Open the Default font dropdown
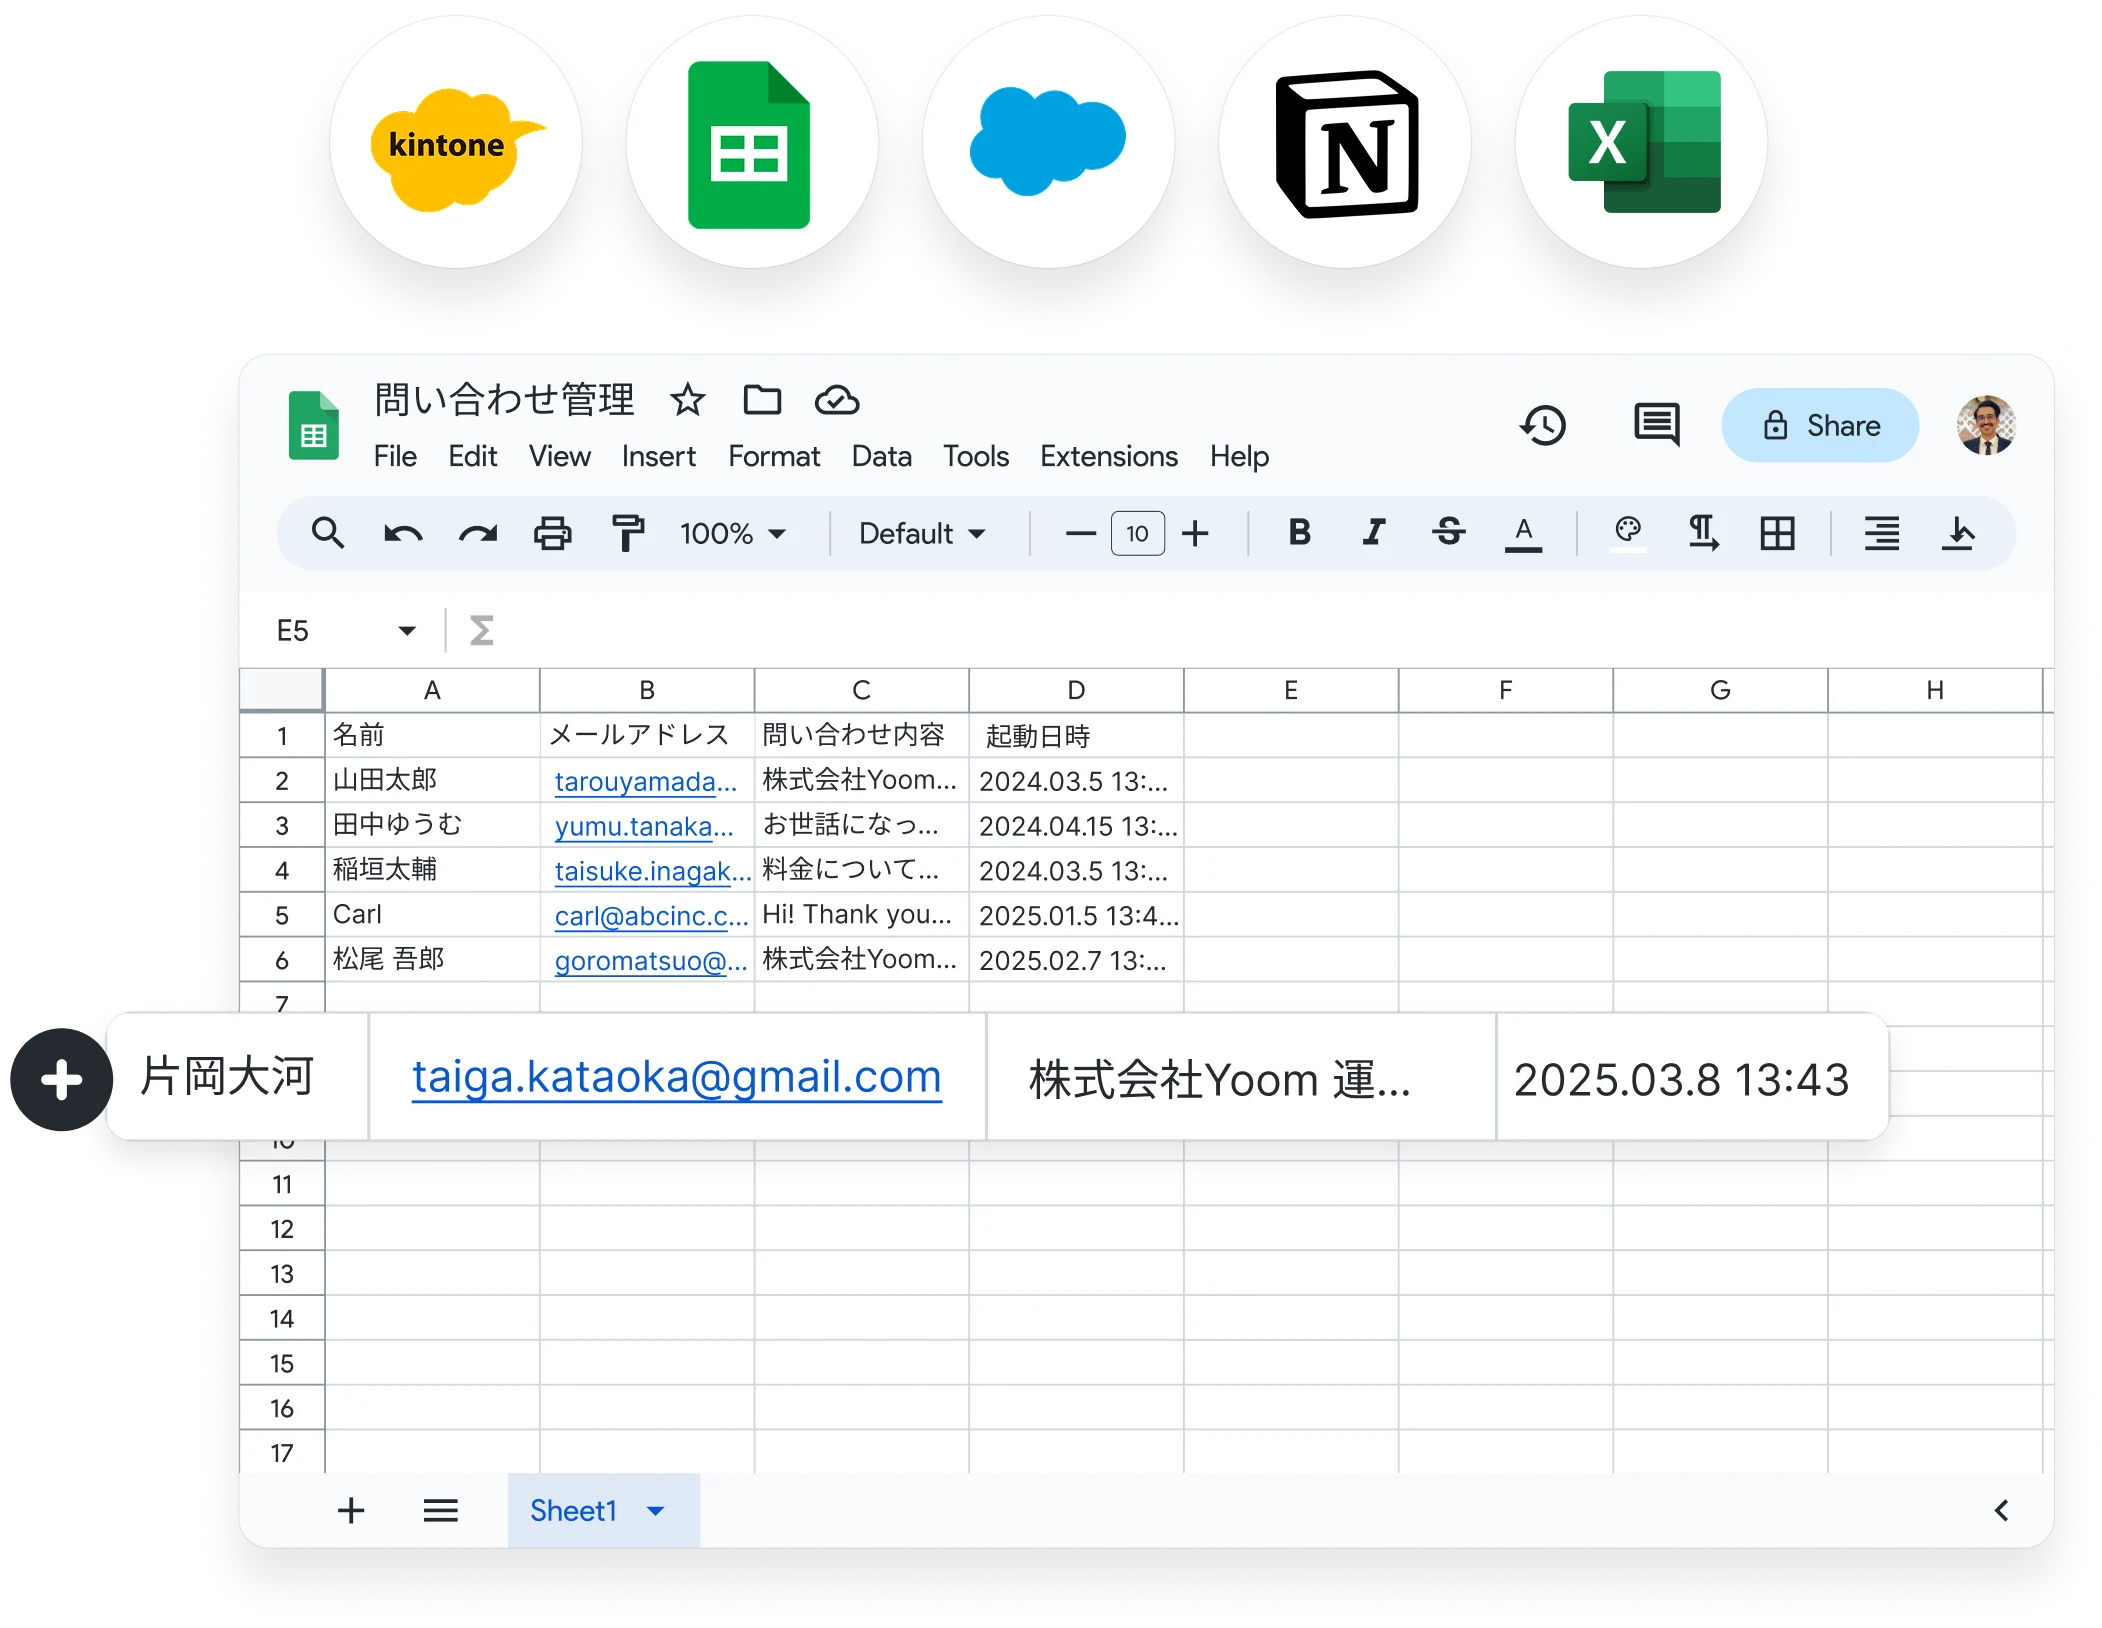The image size is (2102, 1628). tap(921, 533)
